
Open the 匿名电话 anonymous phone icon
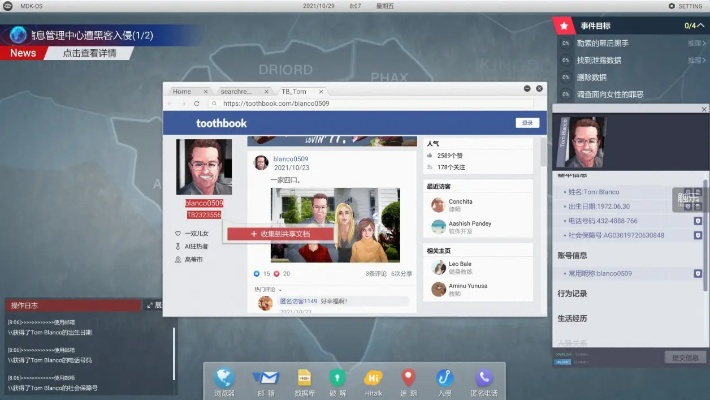tap(484, 378)
